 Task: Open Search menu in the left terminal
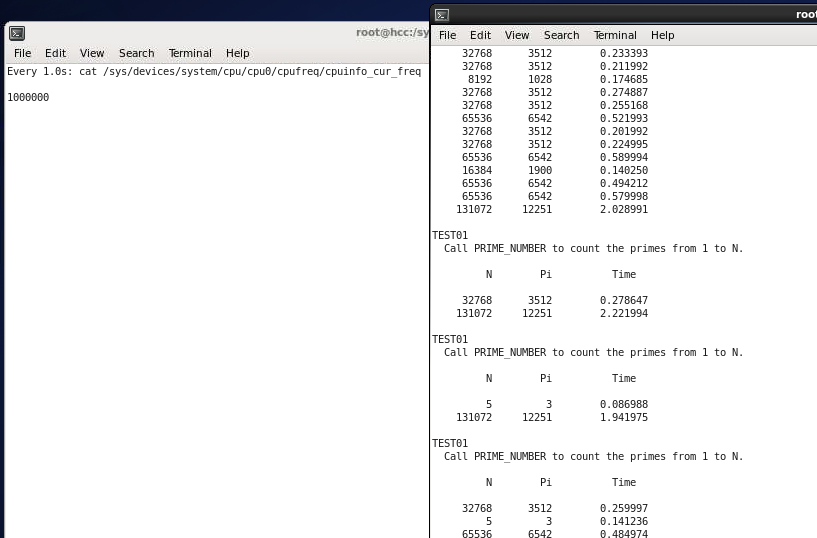(x=136, y=53)
